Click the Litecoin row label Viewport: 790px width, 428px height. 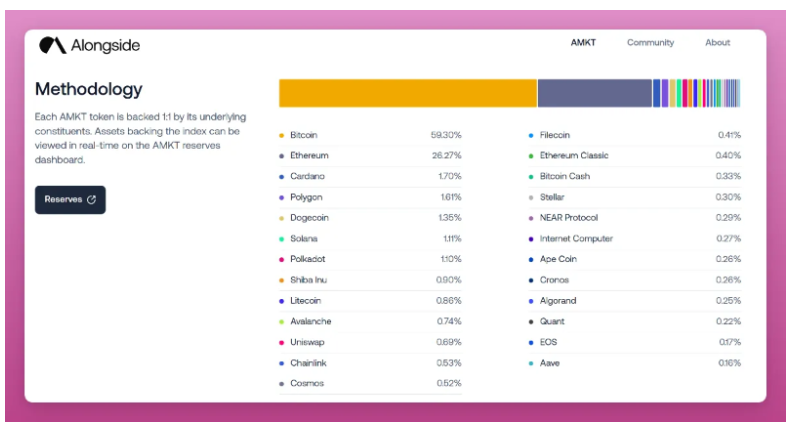click(x=305, y=300)
